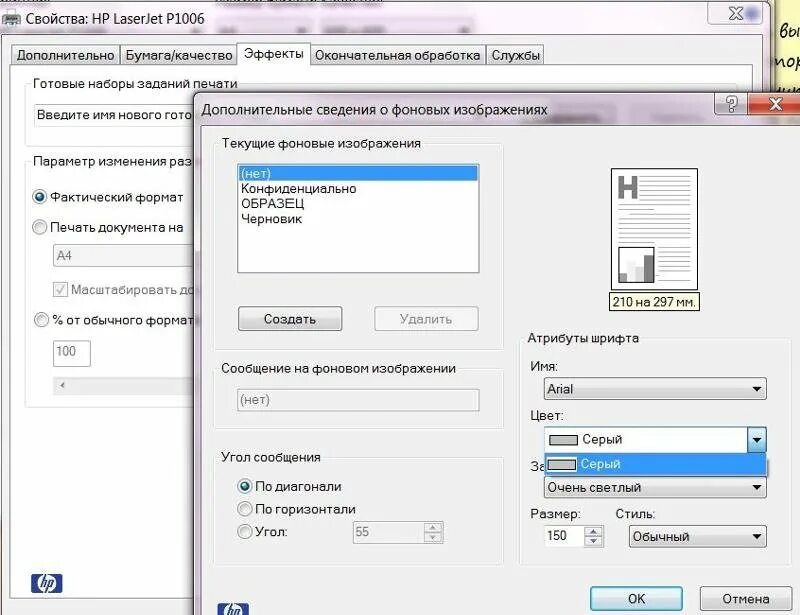Screen dimensions: 800x615
Task: Click the percent slider left arrow
Action: pos(62,385)
